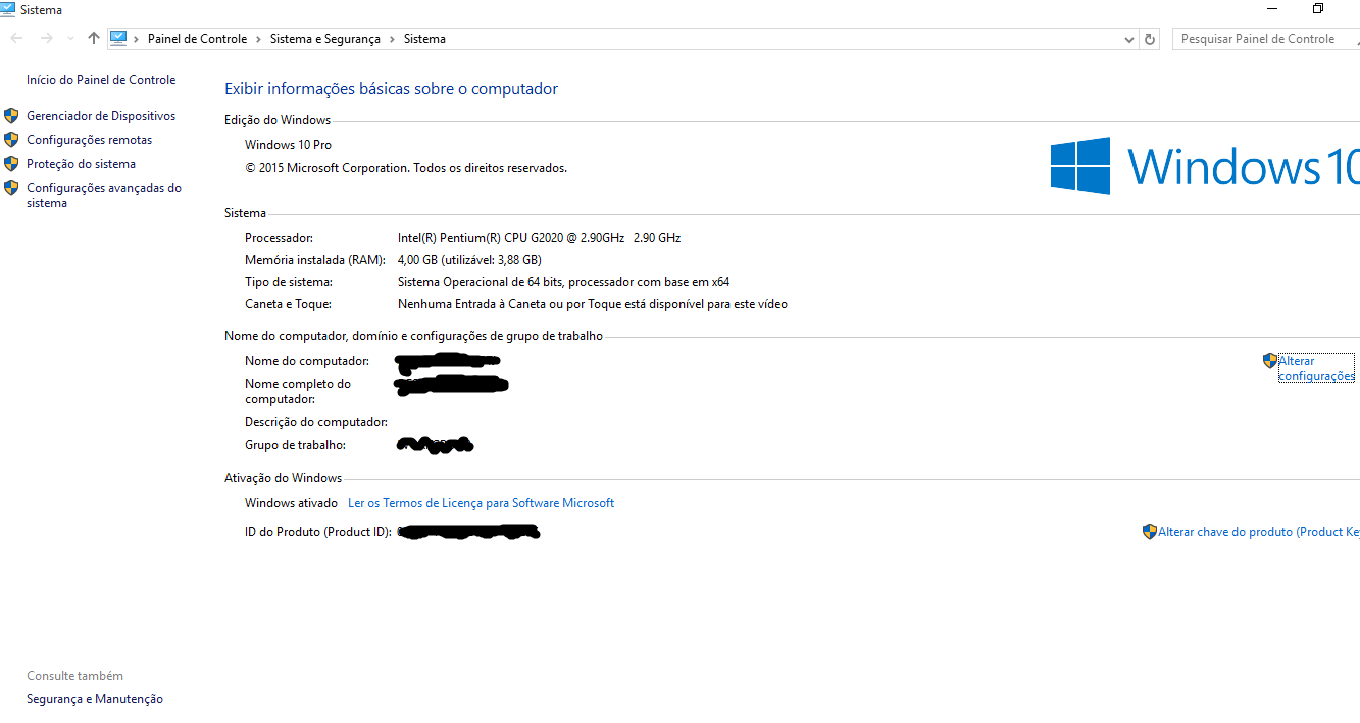Image resolution: width=1360 pixels, height=723 pixels.
Task: Click shield icon beside Alterar chave do produto
Action: pyautogui.click(x=1150, y=532)
